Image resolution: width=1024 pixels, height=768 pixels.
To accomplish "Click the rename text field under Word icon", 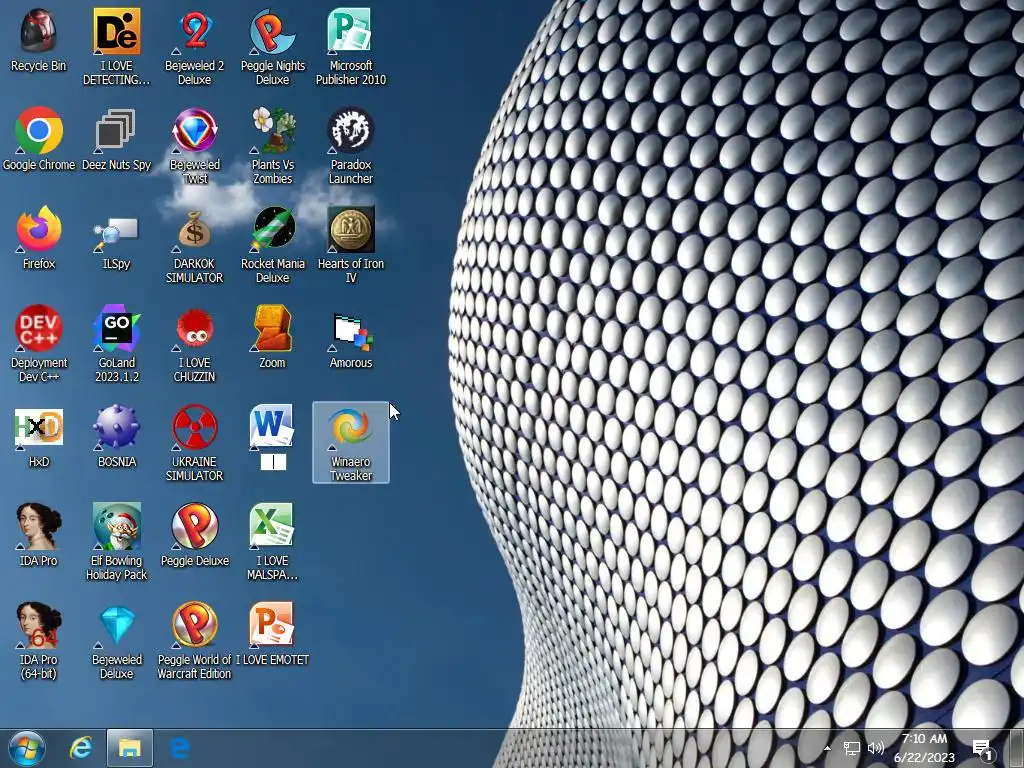I will [x=273, y=462].
